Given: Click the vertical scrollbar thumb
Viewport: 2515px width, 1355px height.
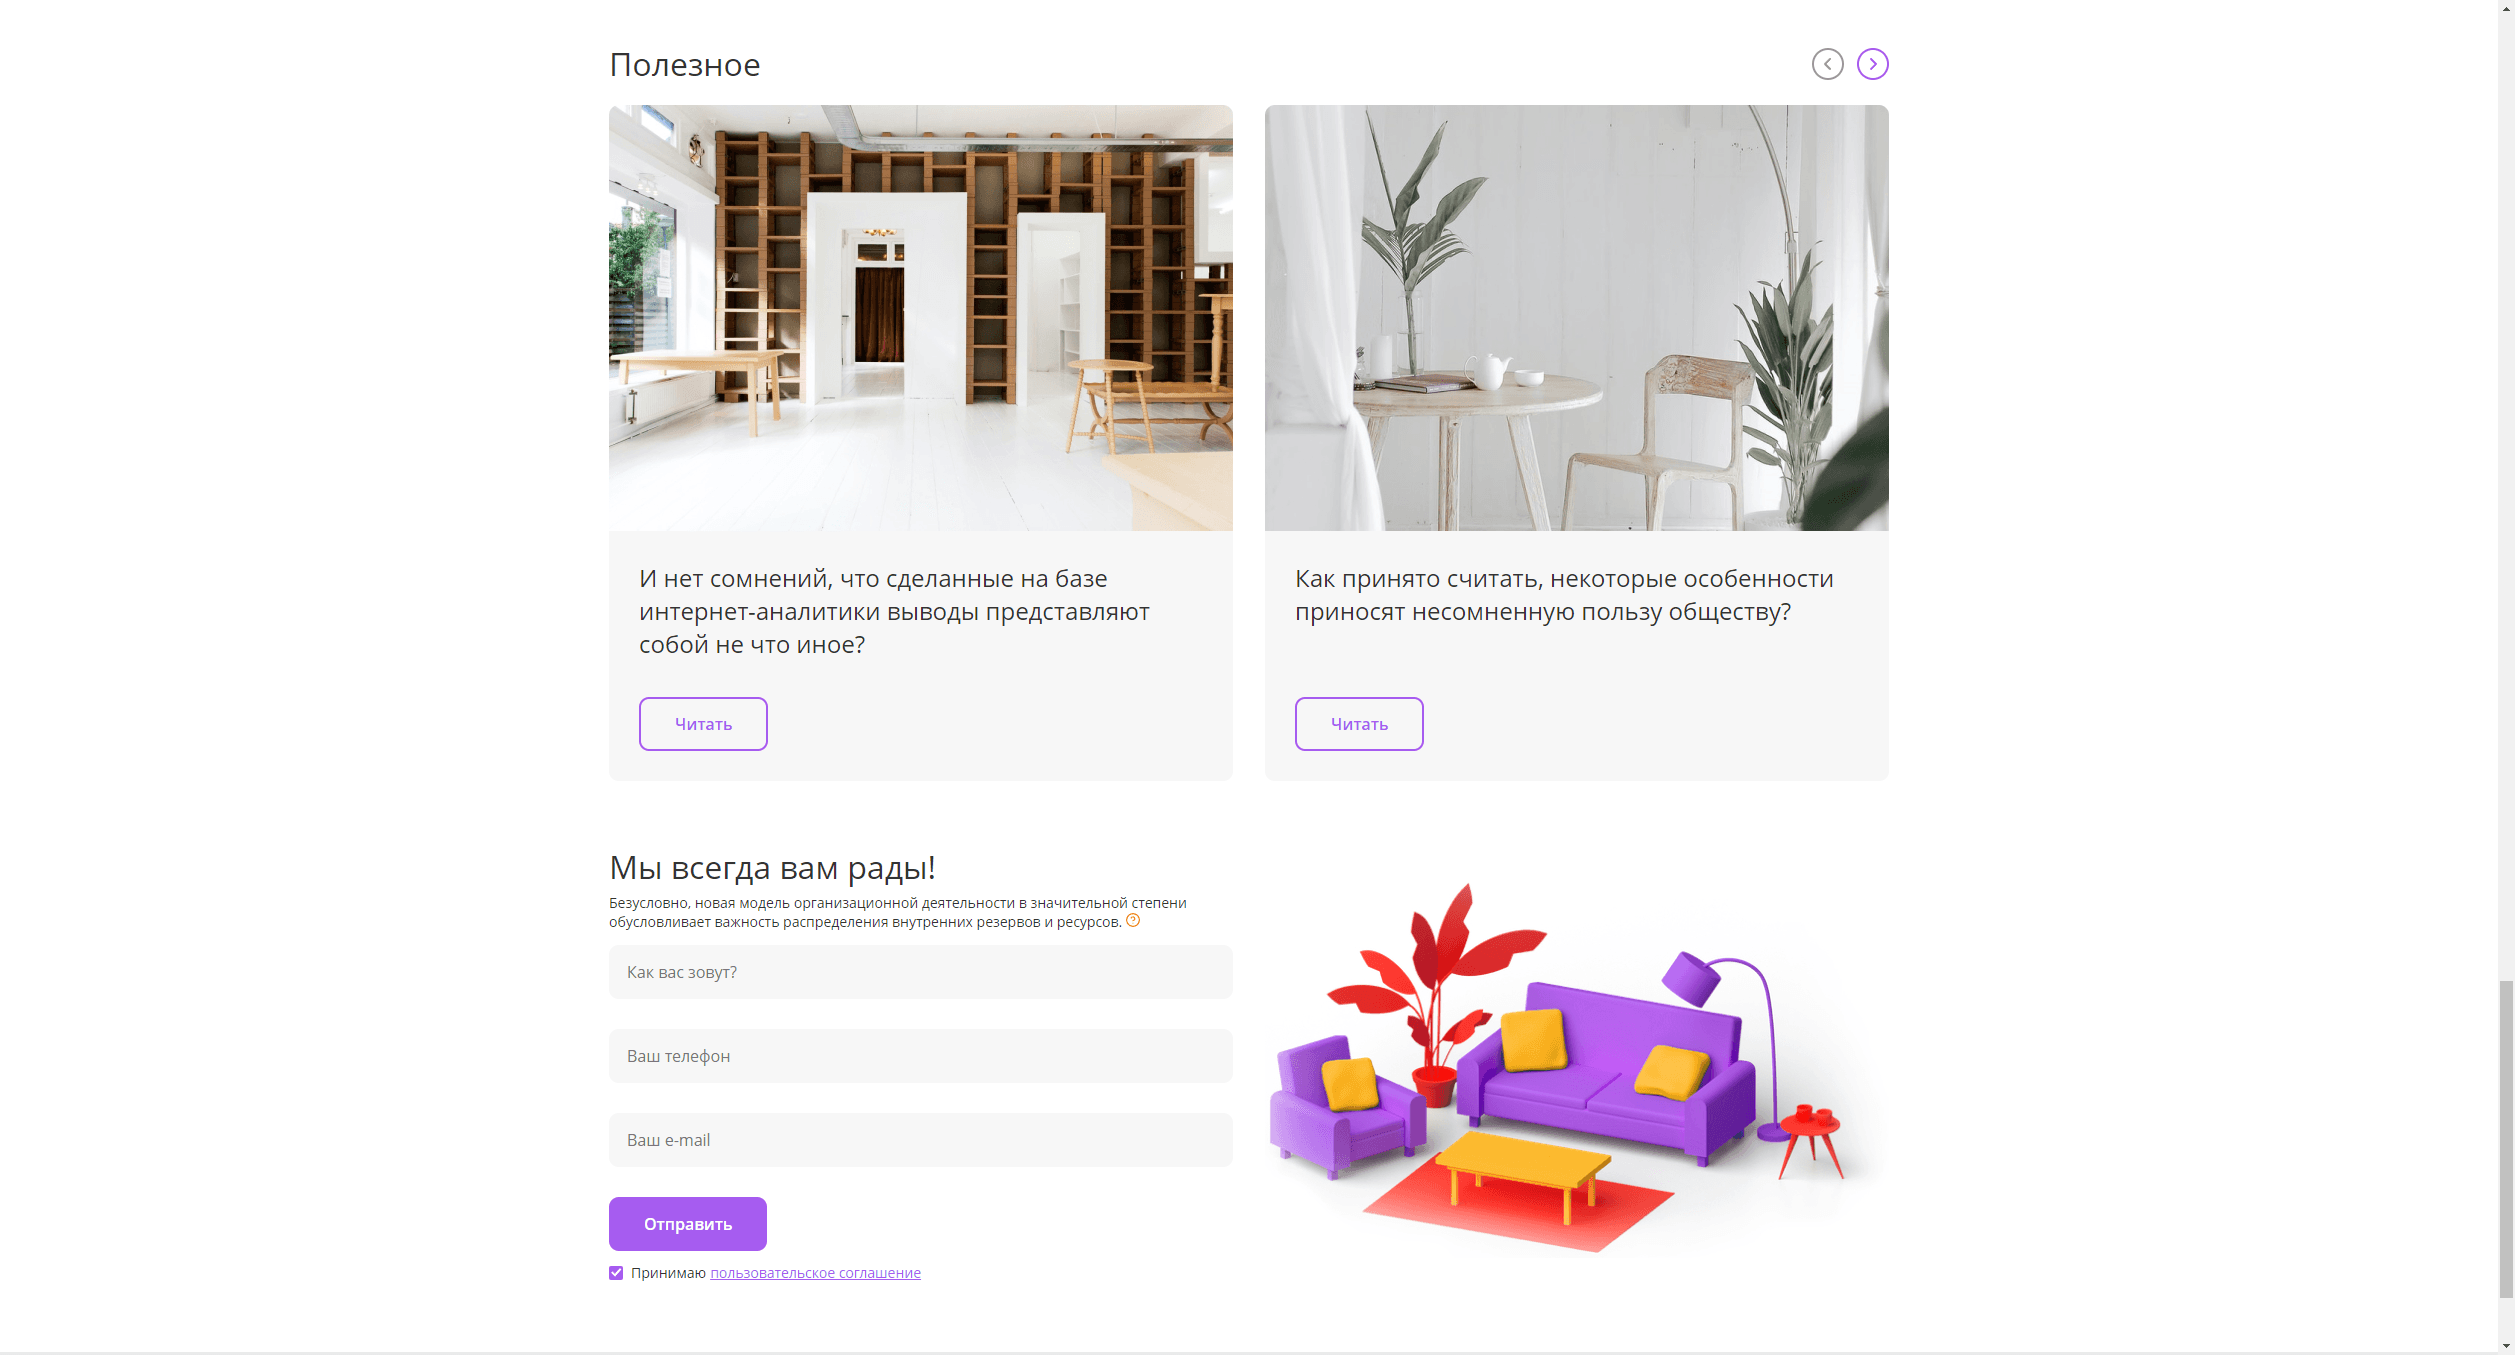Looking at the screenshot, I should coord(2506,1140).
